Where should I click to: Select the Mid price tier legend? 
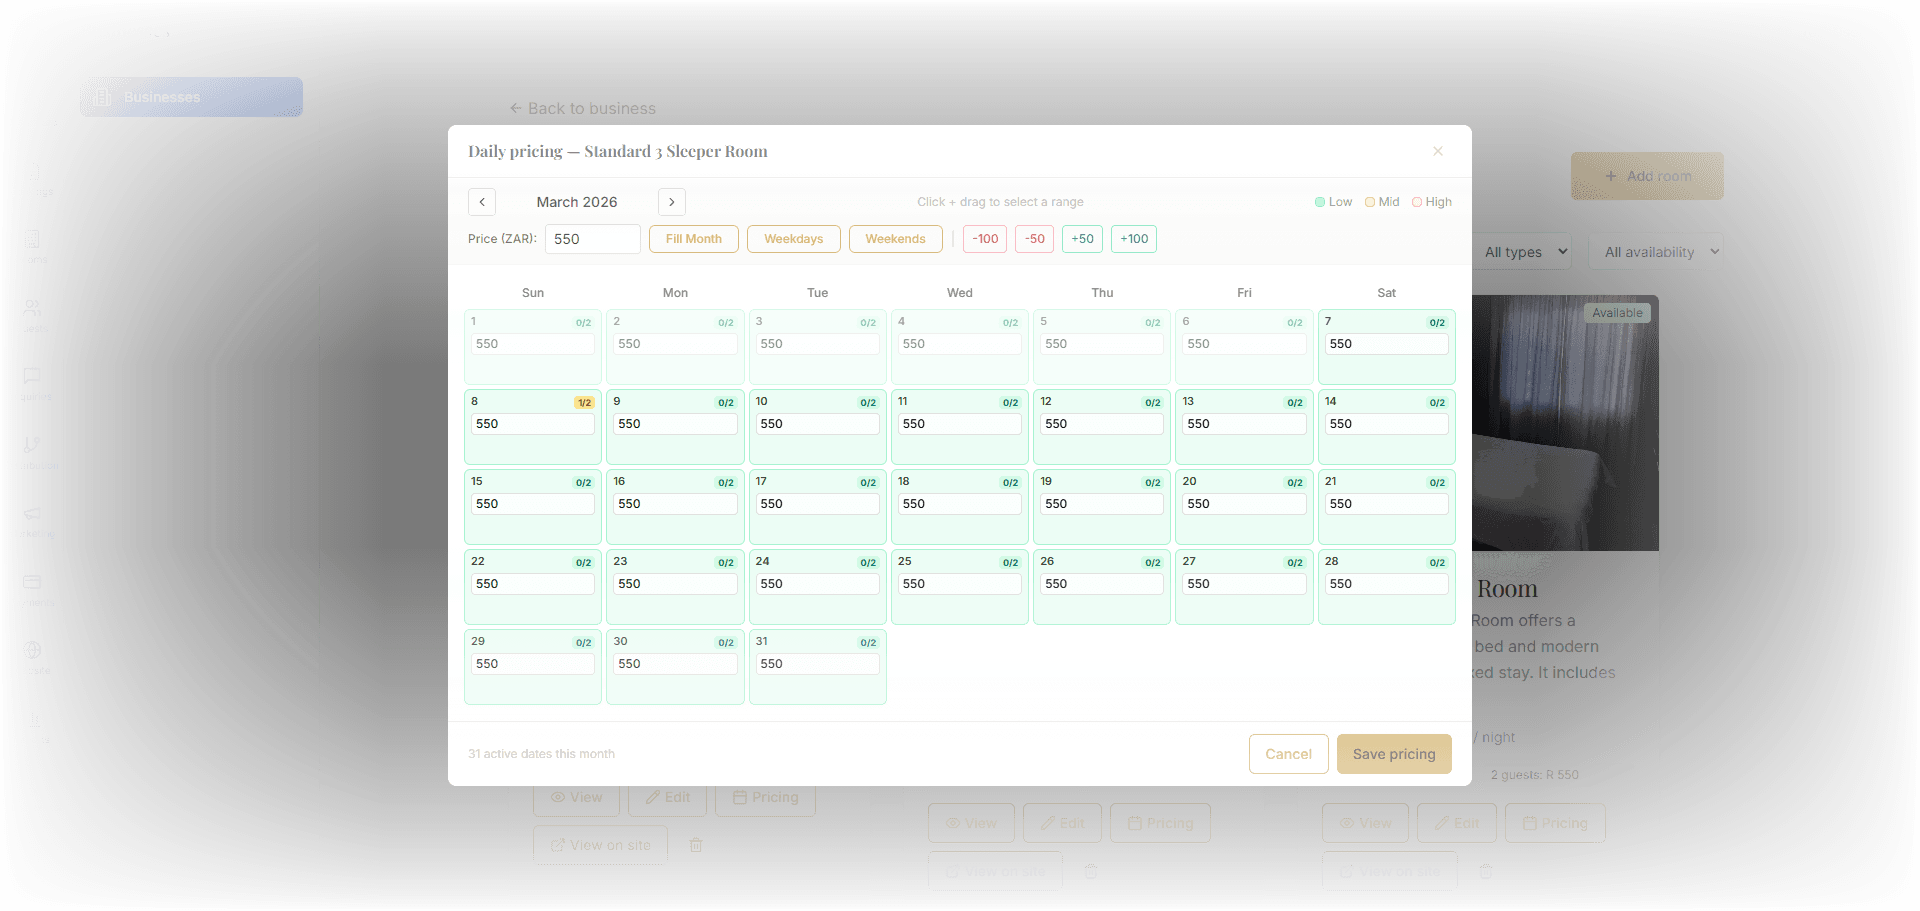[1383, 201]
